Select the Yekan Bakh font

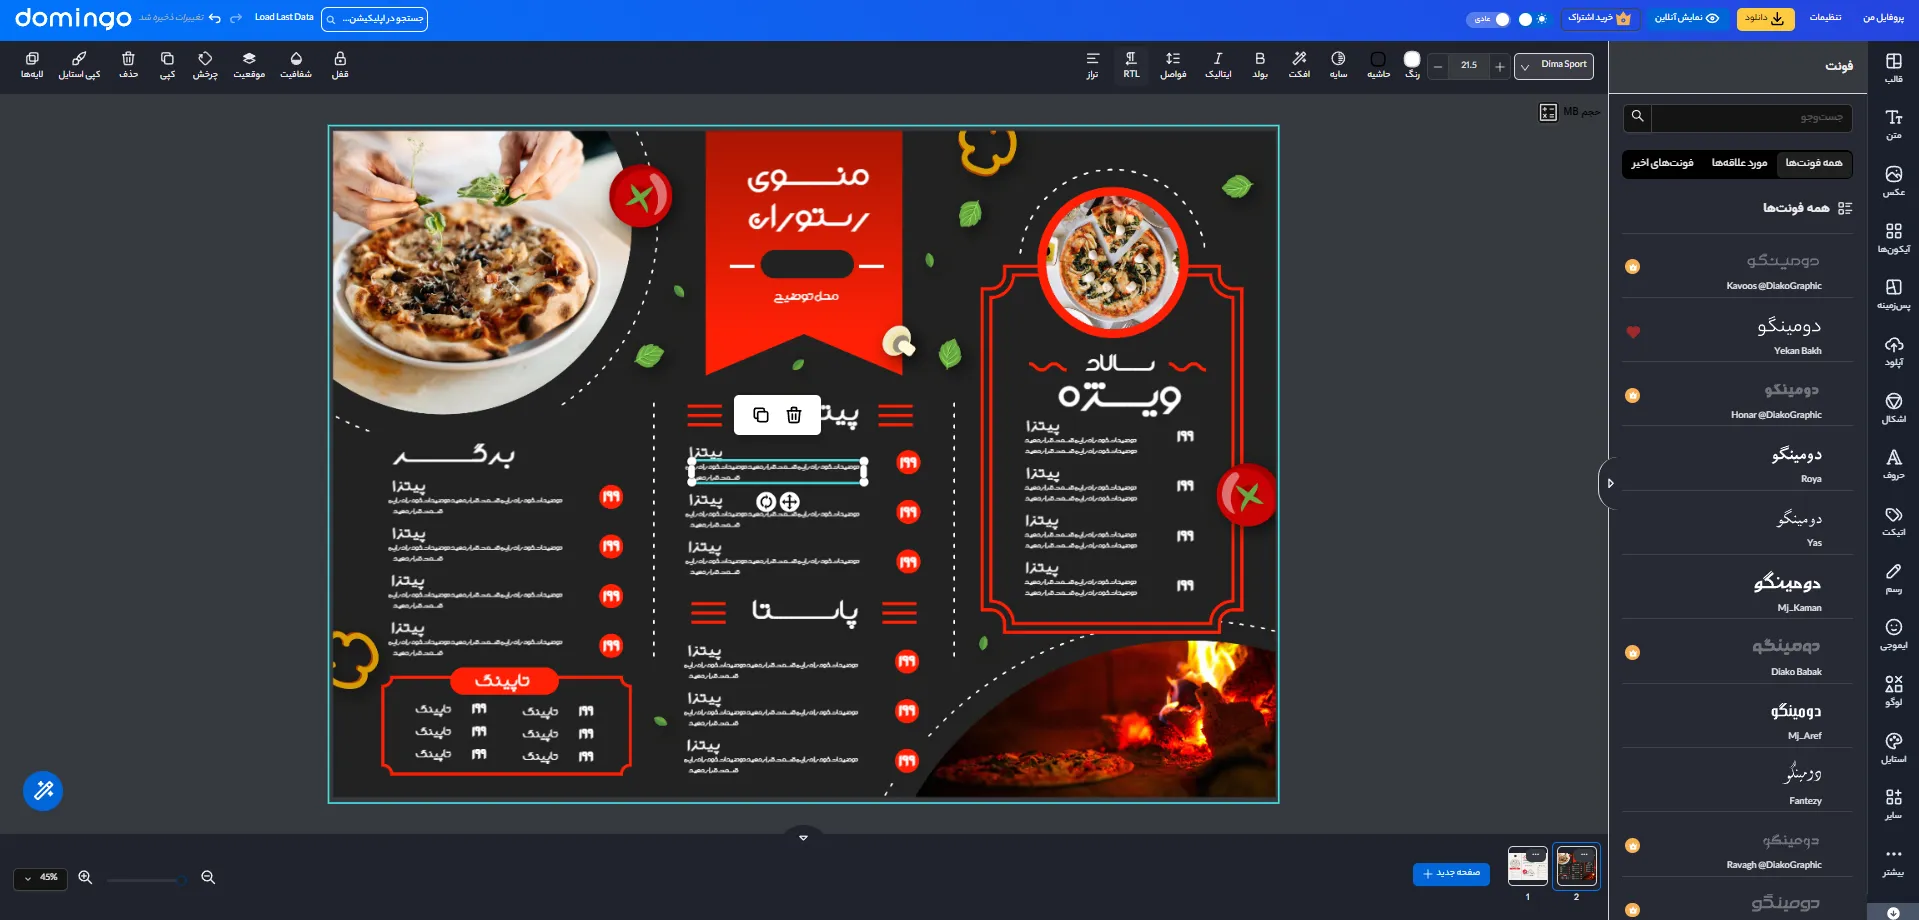click(1788, 334)
